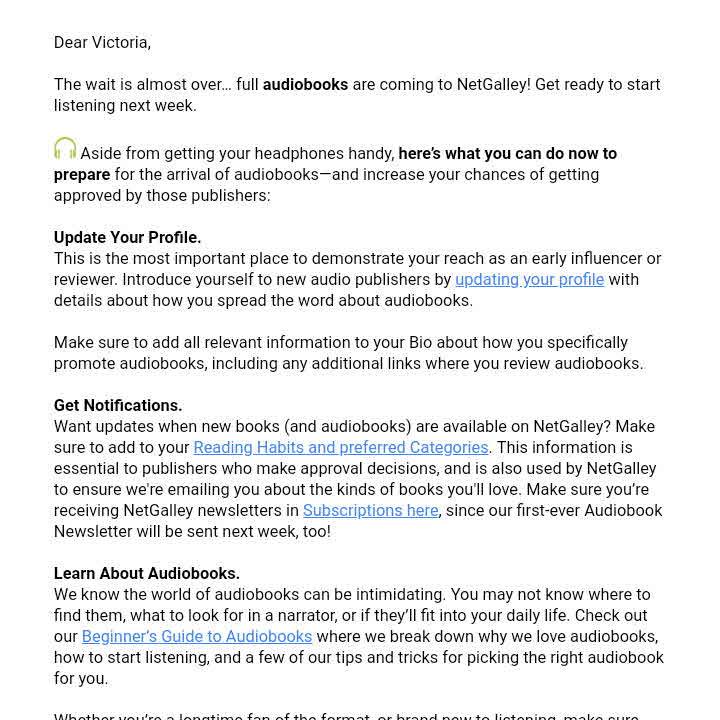Image resolution: width=720 pixels, height=720 pixels.
Task: Visit the Beginner's Guide to Audiobooks link
Action: [197, 636]
